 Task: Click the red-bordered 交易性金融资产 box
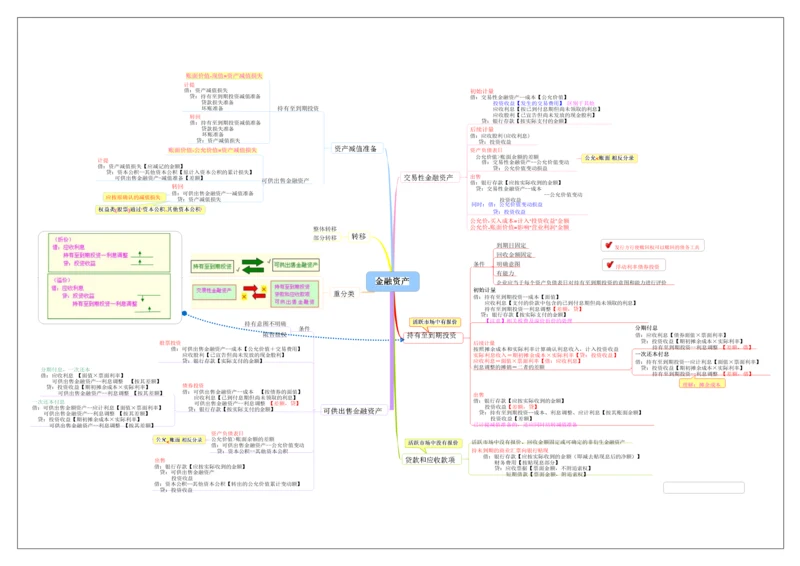[x=213, y=291]
